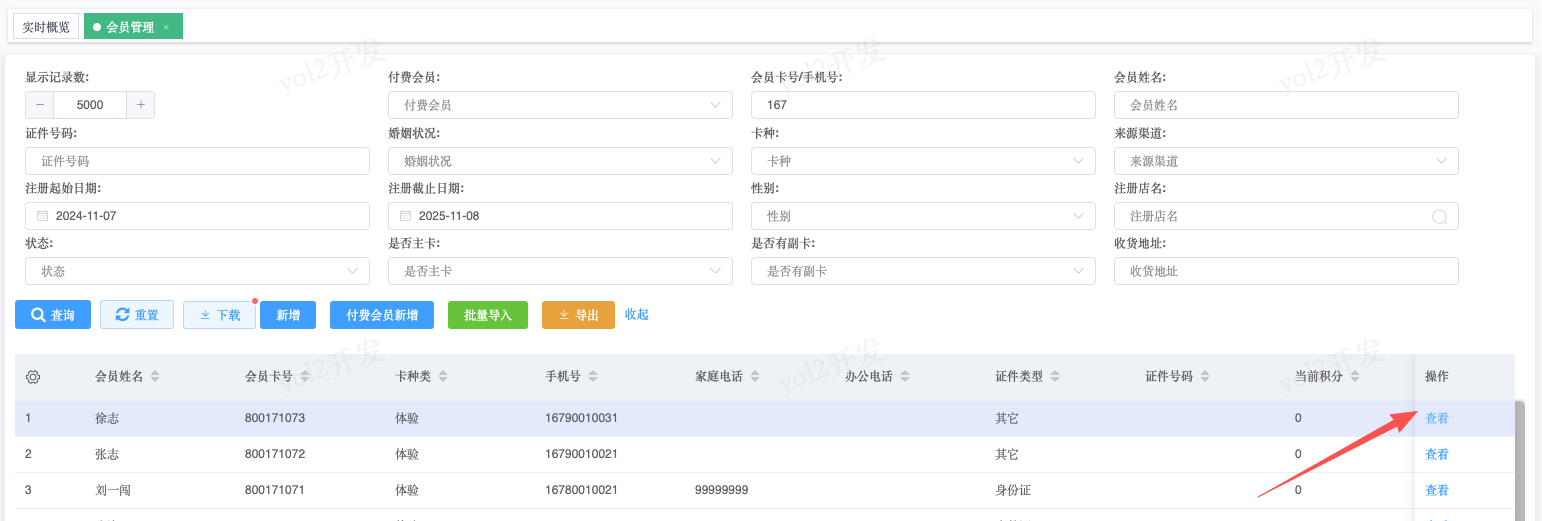1542x521 pixels.
Task: Open the 是否主卡 dropdown
Action: (560, 271)
